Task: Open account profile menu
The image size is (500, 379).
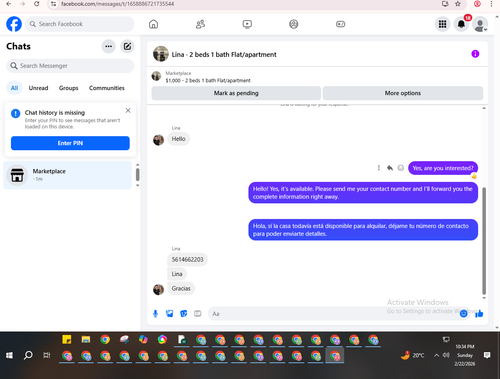Action: 480,24
